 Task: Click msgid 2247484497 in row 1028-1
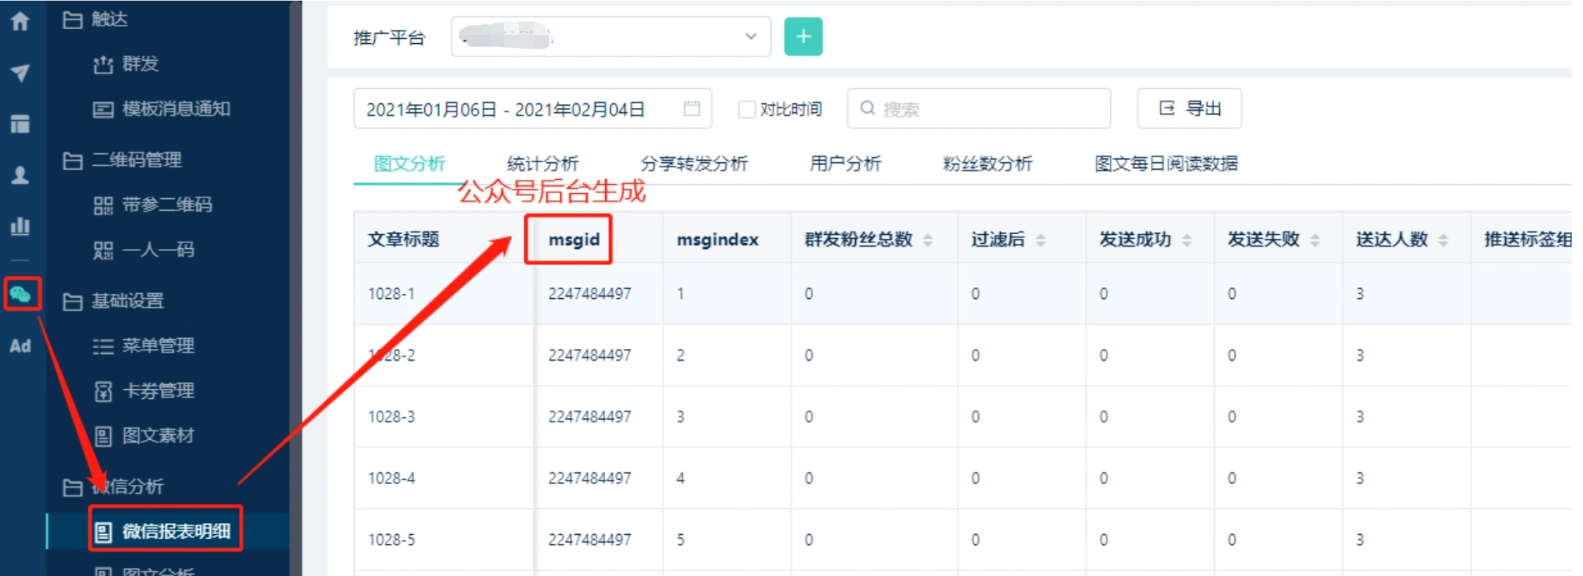[589, 294]
